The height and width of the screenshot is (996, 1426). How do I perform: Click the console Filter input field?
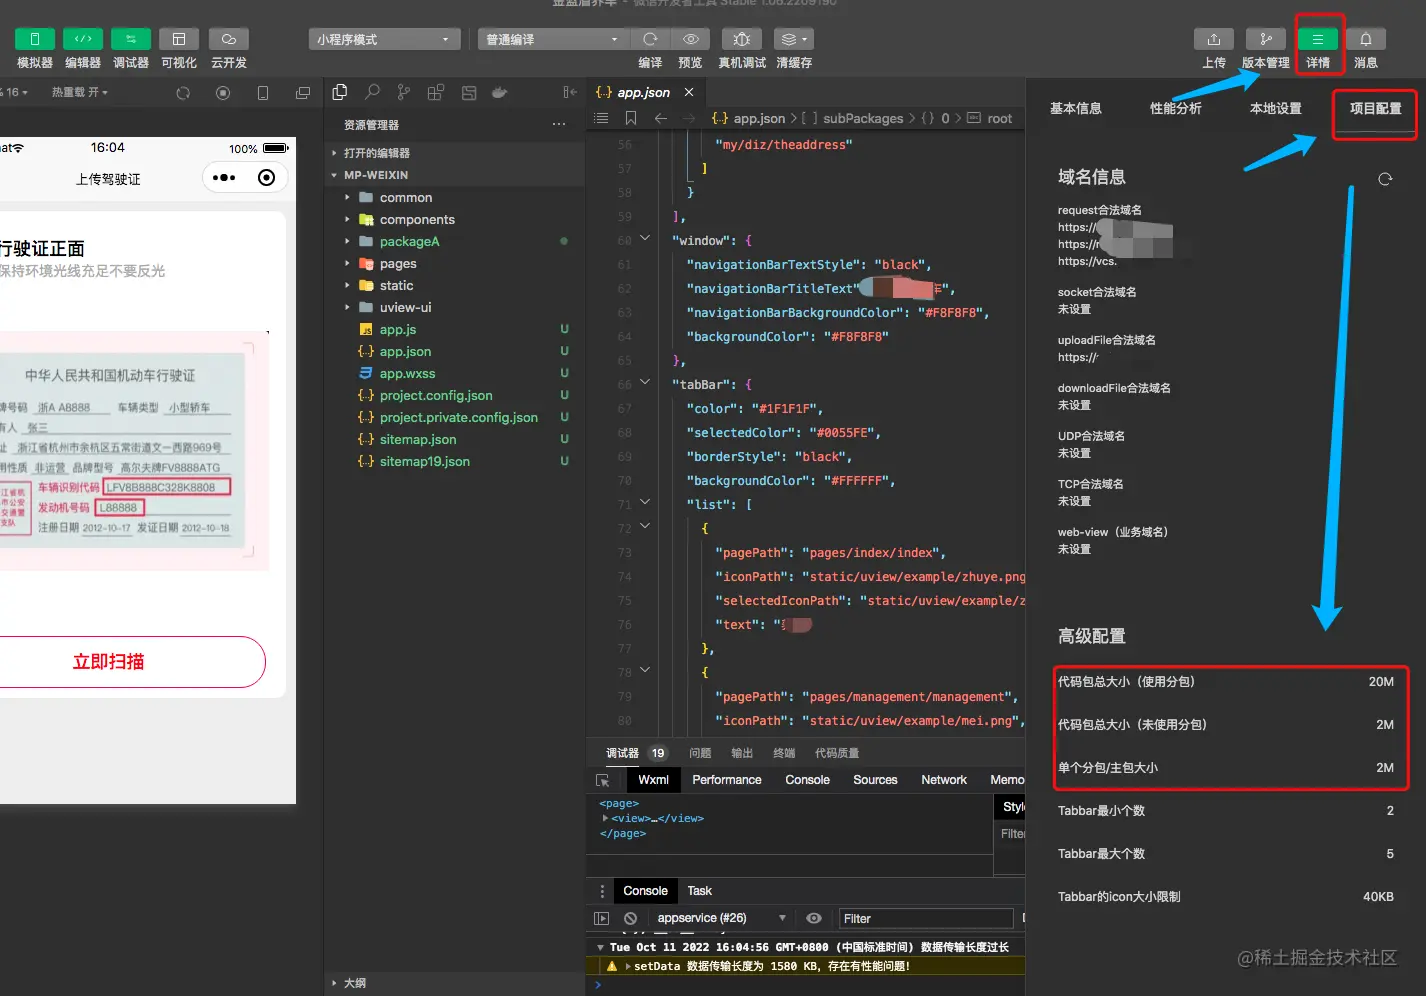click(x=927, y=918)
